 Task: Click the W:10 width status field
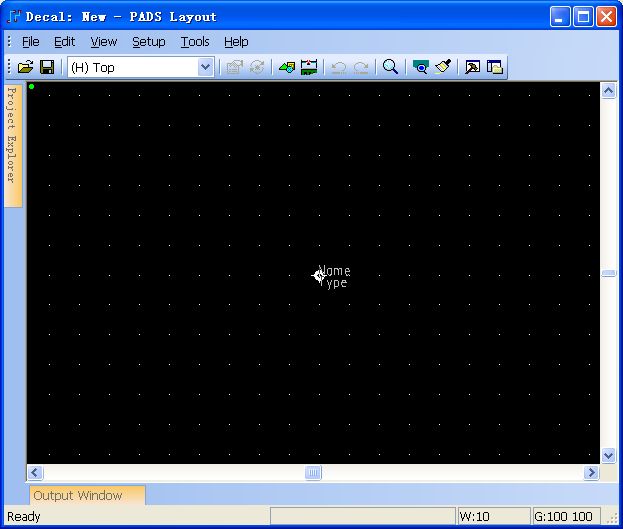coord(494,516)
